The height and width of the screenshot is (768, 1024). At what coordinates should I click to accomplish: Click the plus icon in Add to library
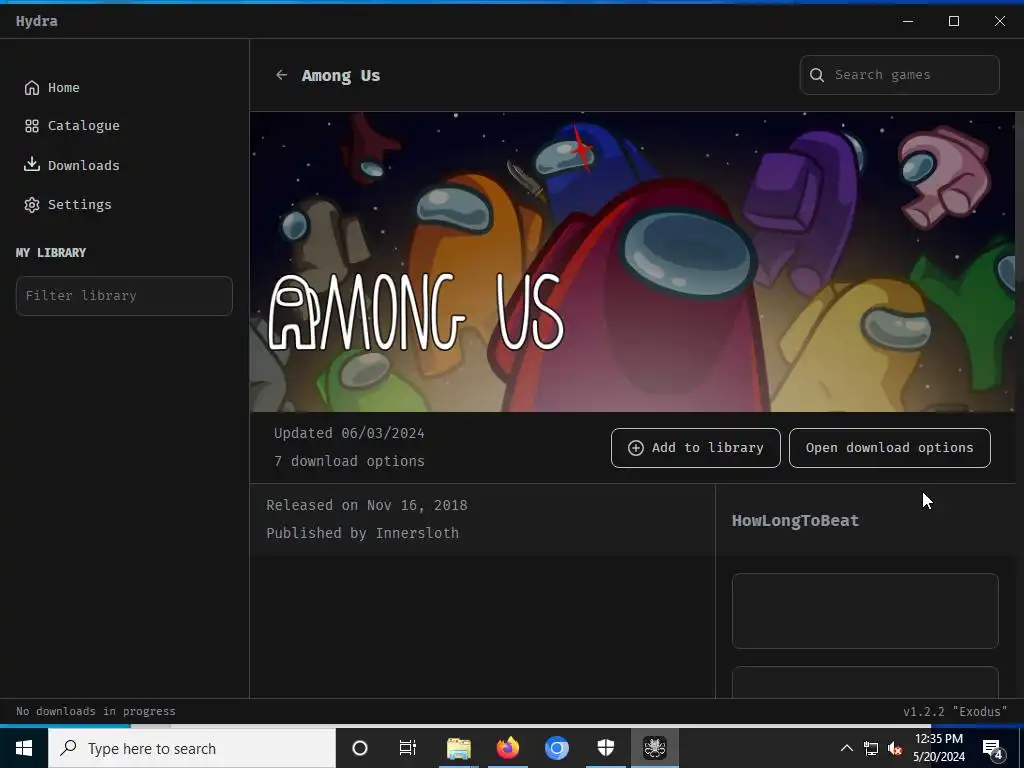coord(635,448)
